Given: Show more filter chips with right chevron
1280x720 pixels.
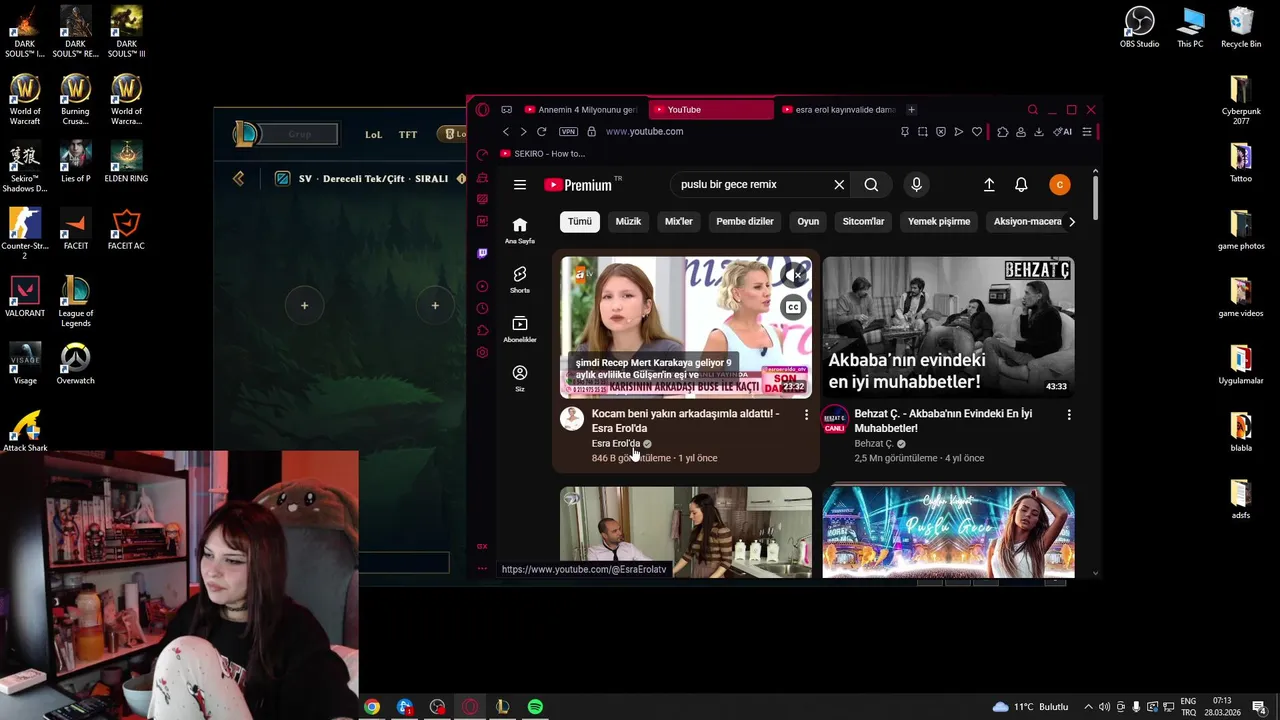Looking at the screenshot, I should click(x=1072, y=222).
